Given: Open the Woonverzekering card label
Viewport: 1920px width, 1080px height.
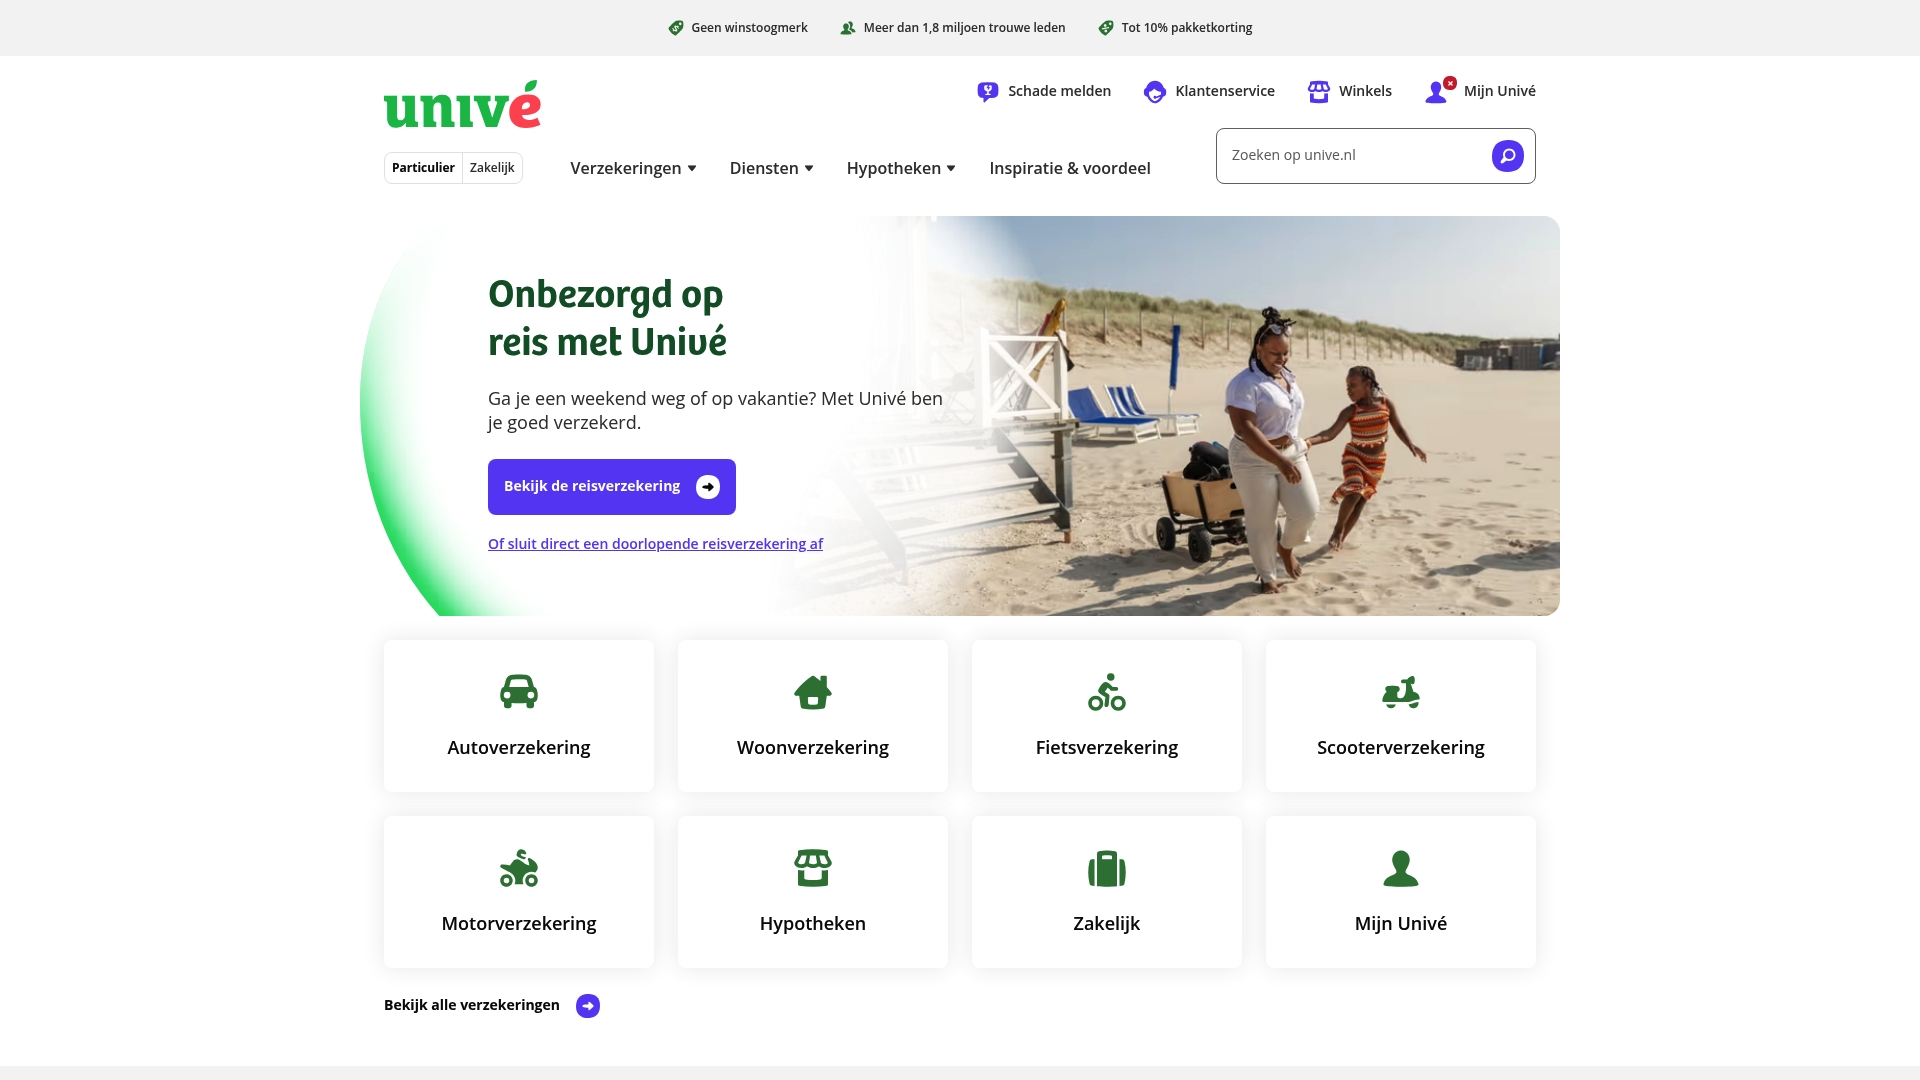Looking at the screenshot, I should 813,748.
